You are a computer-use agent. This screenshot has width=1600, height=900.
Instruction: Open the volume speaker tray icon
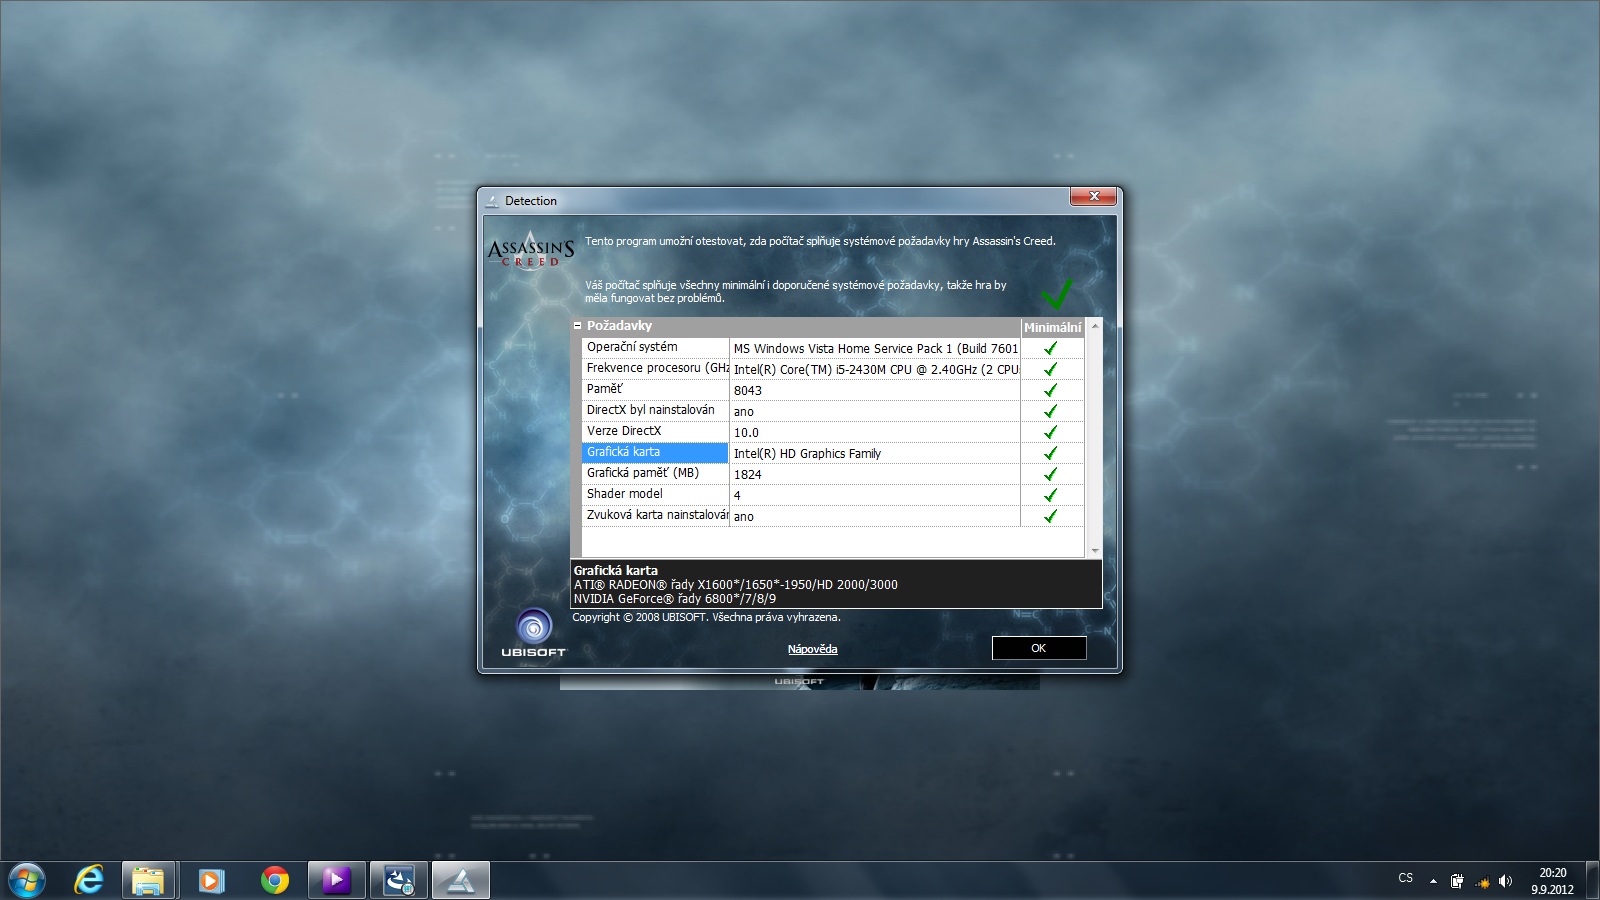click(1506, 881)
